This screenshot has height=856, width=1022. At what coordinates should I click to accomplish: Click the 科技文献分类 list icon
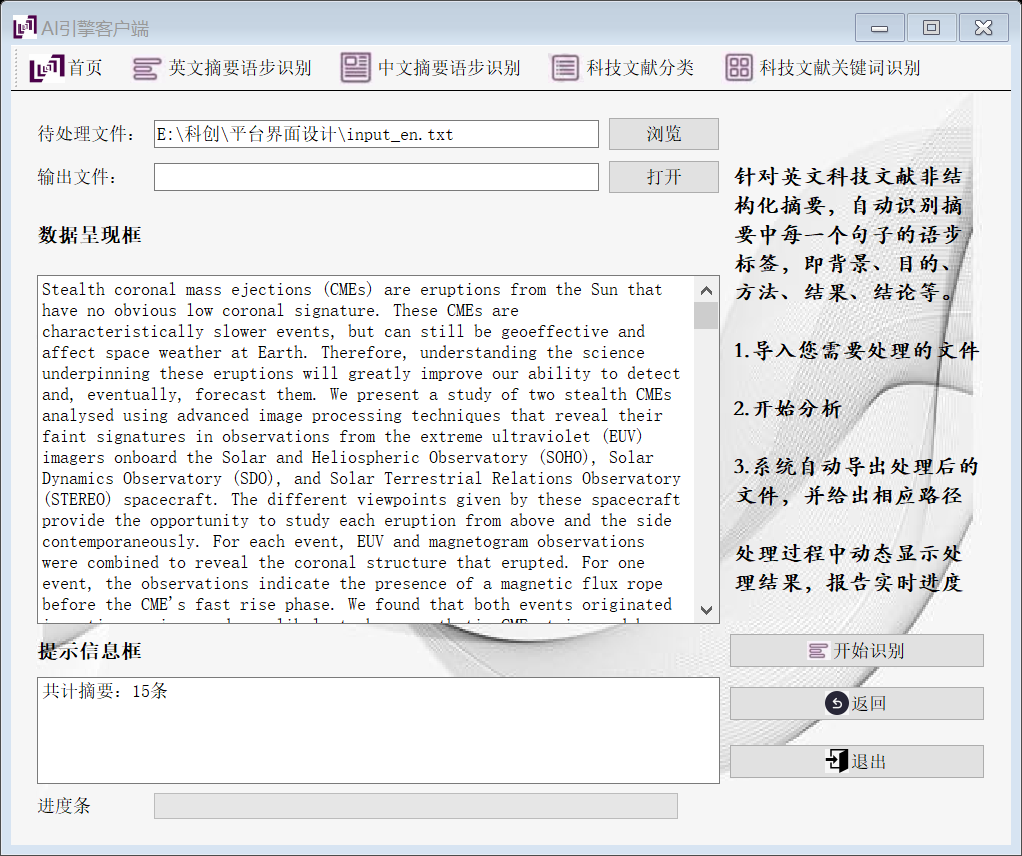tap(565, 68)
